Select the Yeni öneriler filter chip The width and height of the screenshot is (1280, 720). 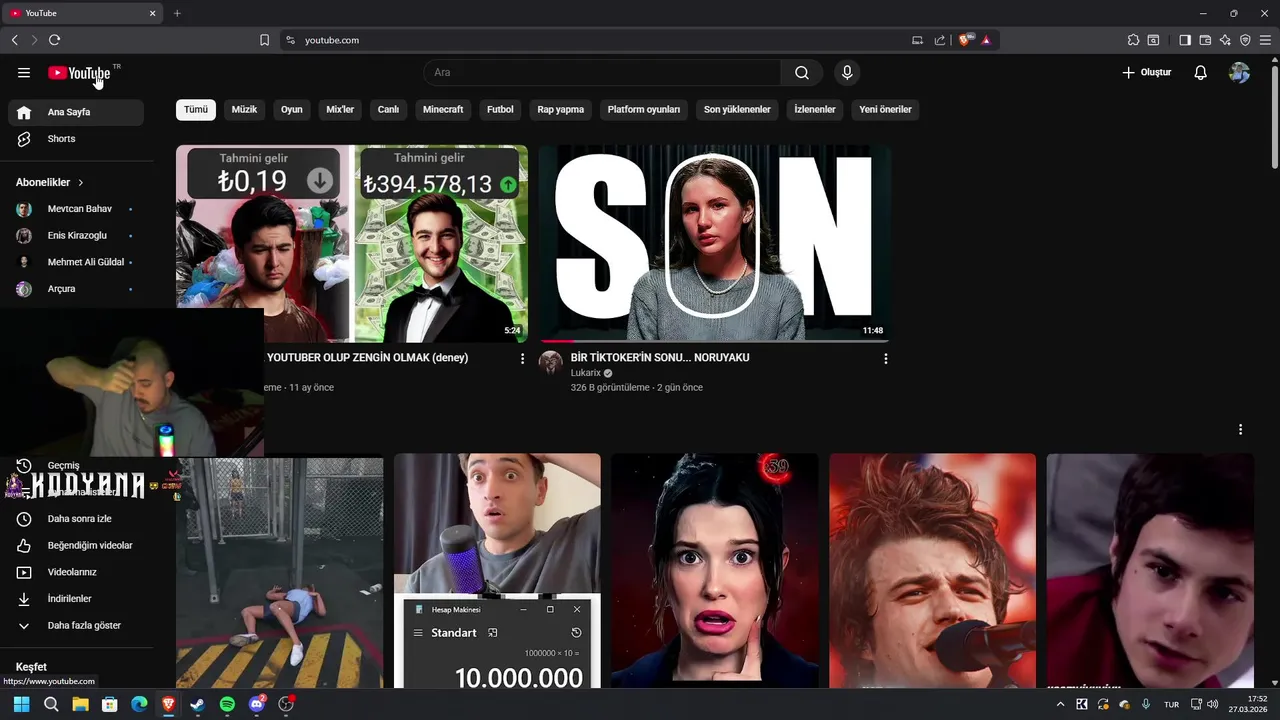coord(885,110)
